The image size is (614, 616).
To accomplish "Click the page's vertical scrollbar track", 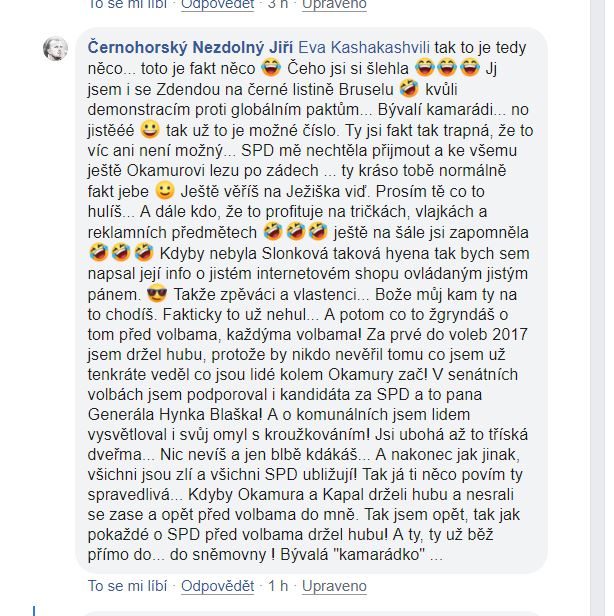I will pyautogui.click(x=597, y=308).
